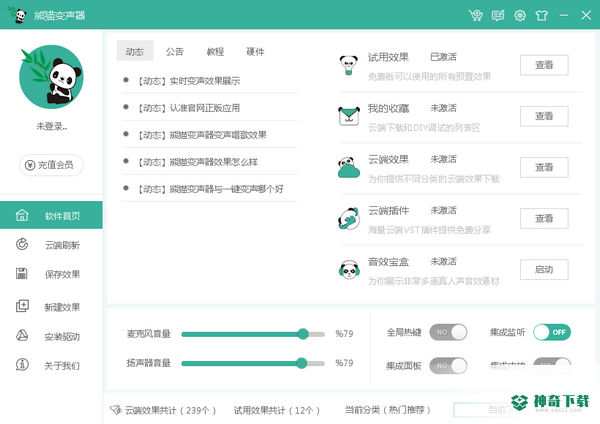The height and width of the screenshot is (424, 600).
Task: Click 试用效果共计 (12个) status text
Action: click(276, 411)
